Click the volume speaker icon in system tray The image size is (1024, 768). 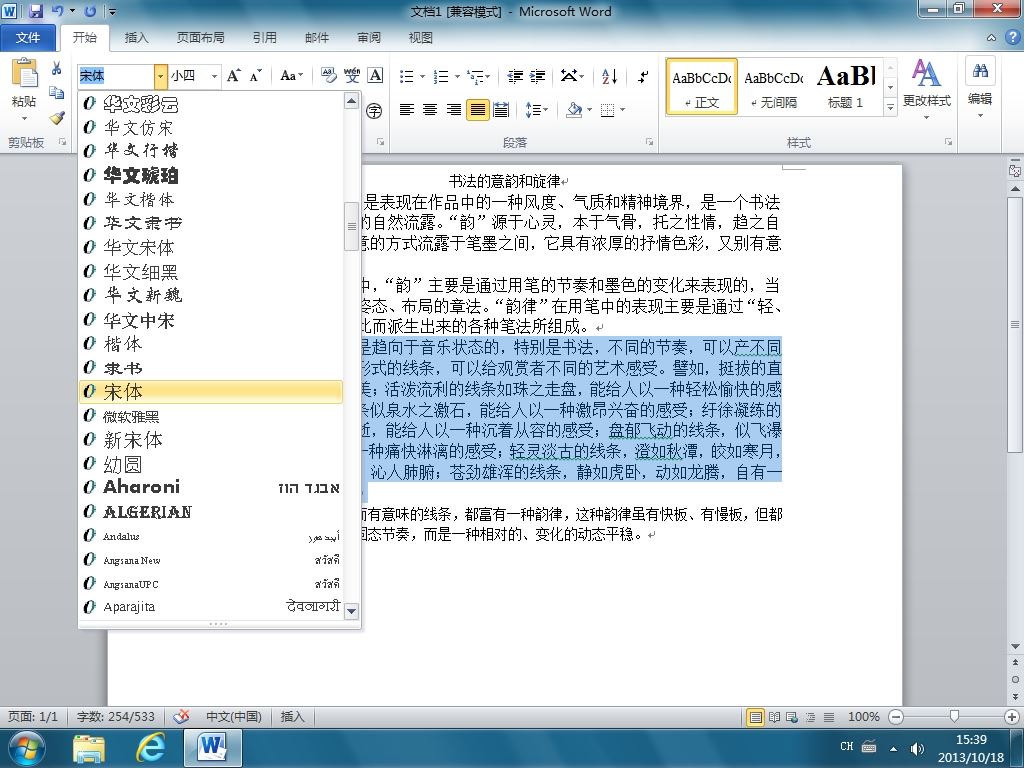click(x=917, y=748)
